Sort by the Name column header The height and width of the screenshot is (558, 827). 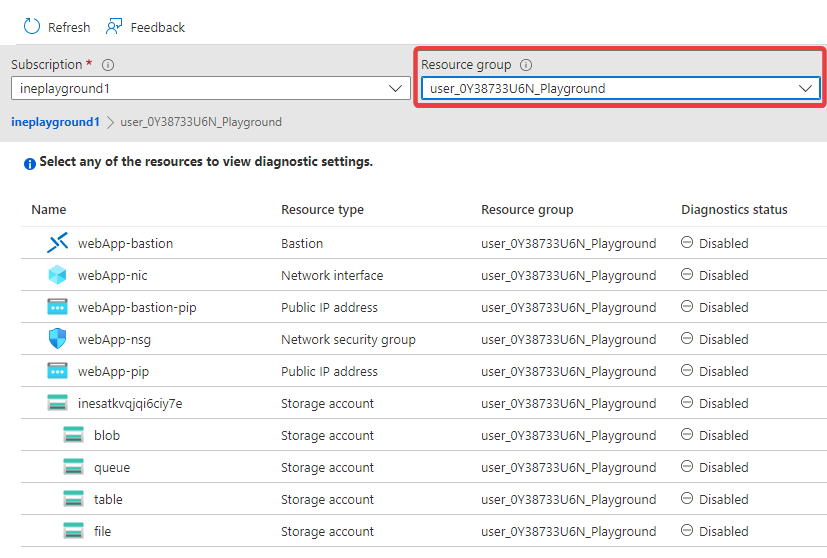49,210
